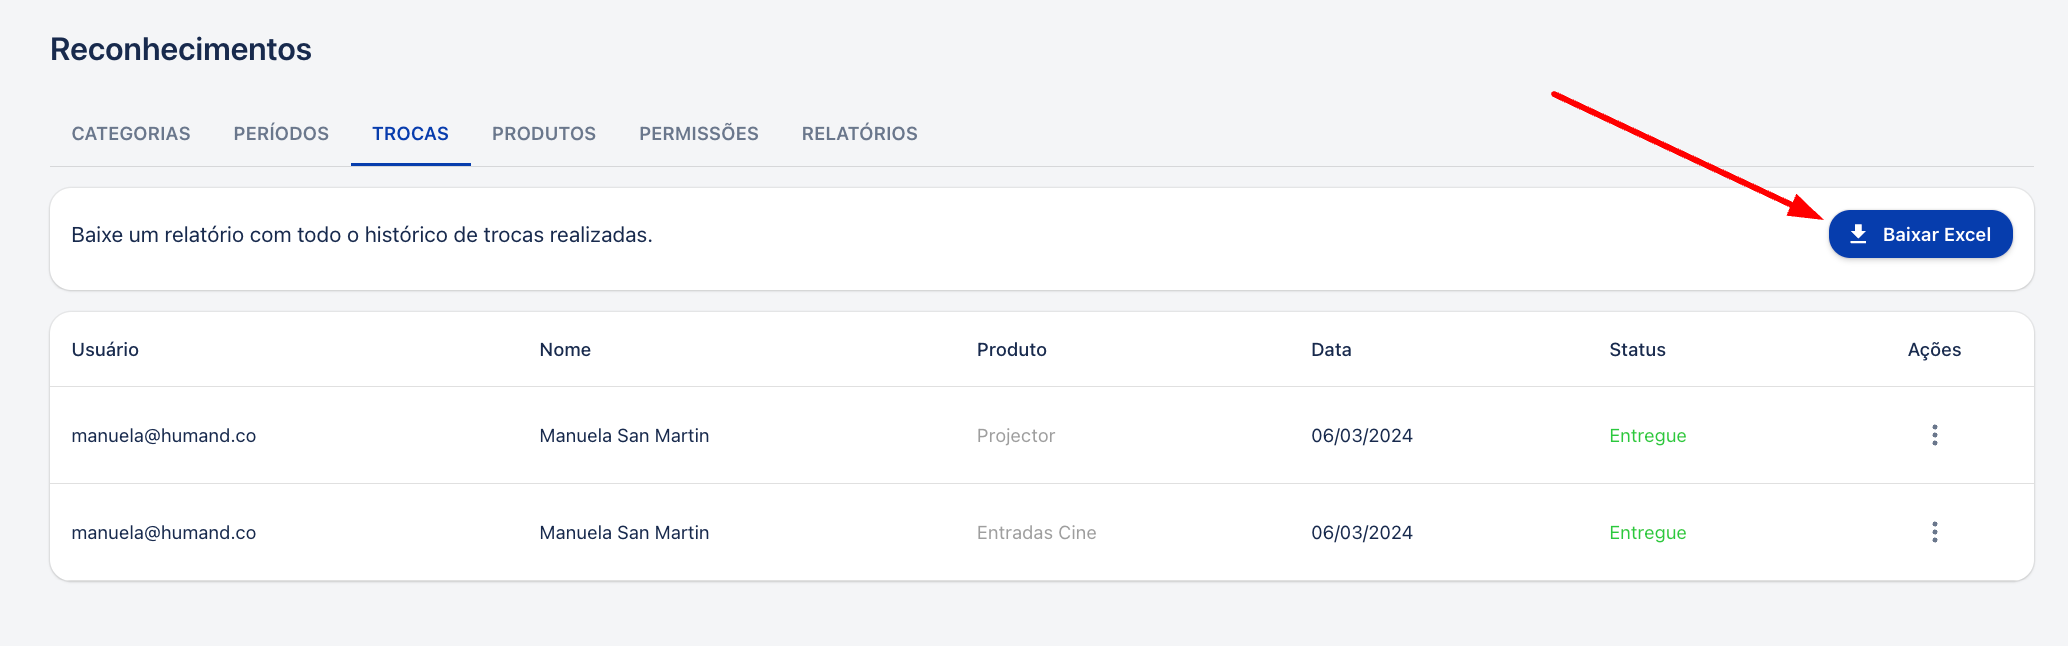
Task: Open actions menu for the Projector row
Action: [1934, 435]
